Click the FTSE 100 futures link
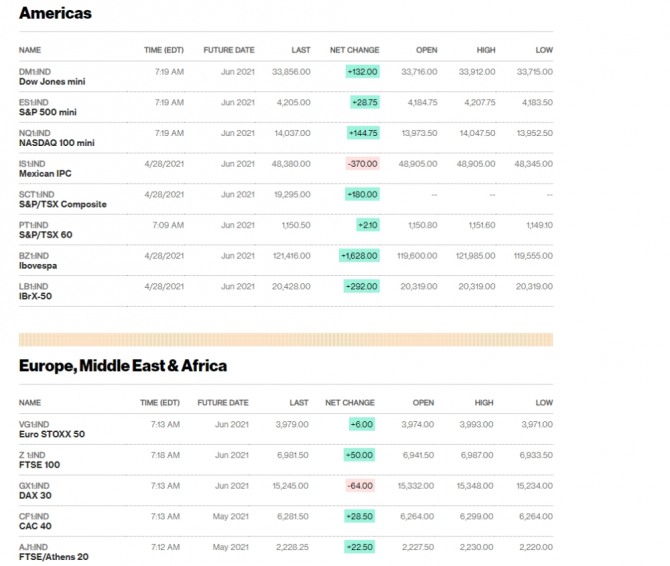The height and width of the screenshot is (566, 670). 41,465
